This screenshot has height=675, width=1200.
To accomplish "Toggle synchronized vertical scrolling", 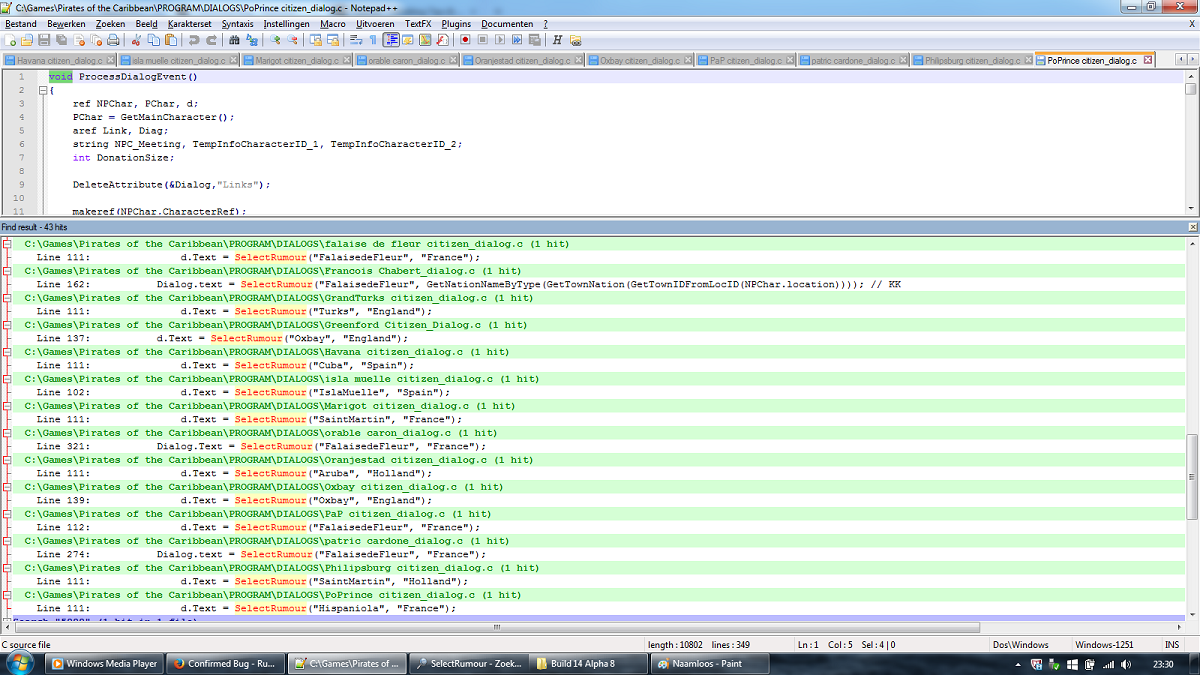I will (x=315, y=40).
